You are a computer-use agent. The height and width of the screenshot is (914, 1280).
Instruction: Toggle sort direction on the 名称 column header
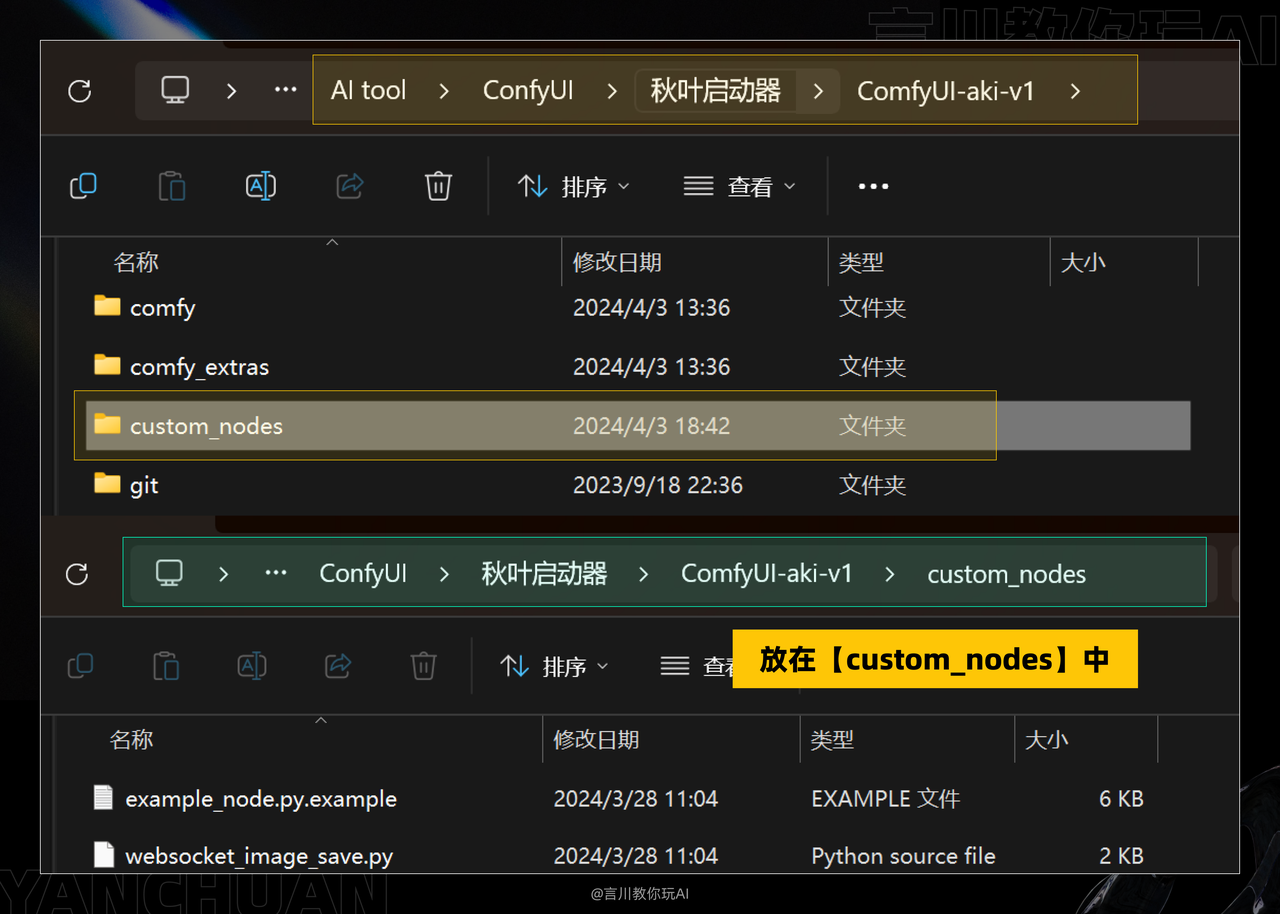136,262
